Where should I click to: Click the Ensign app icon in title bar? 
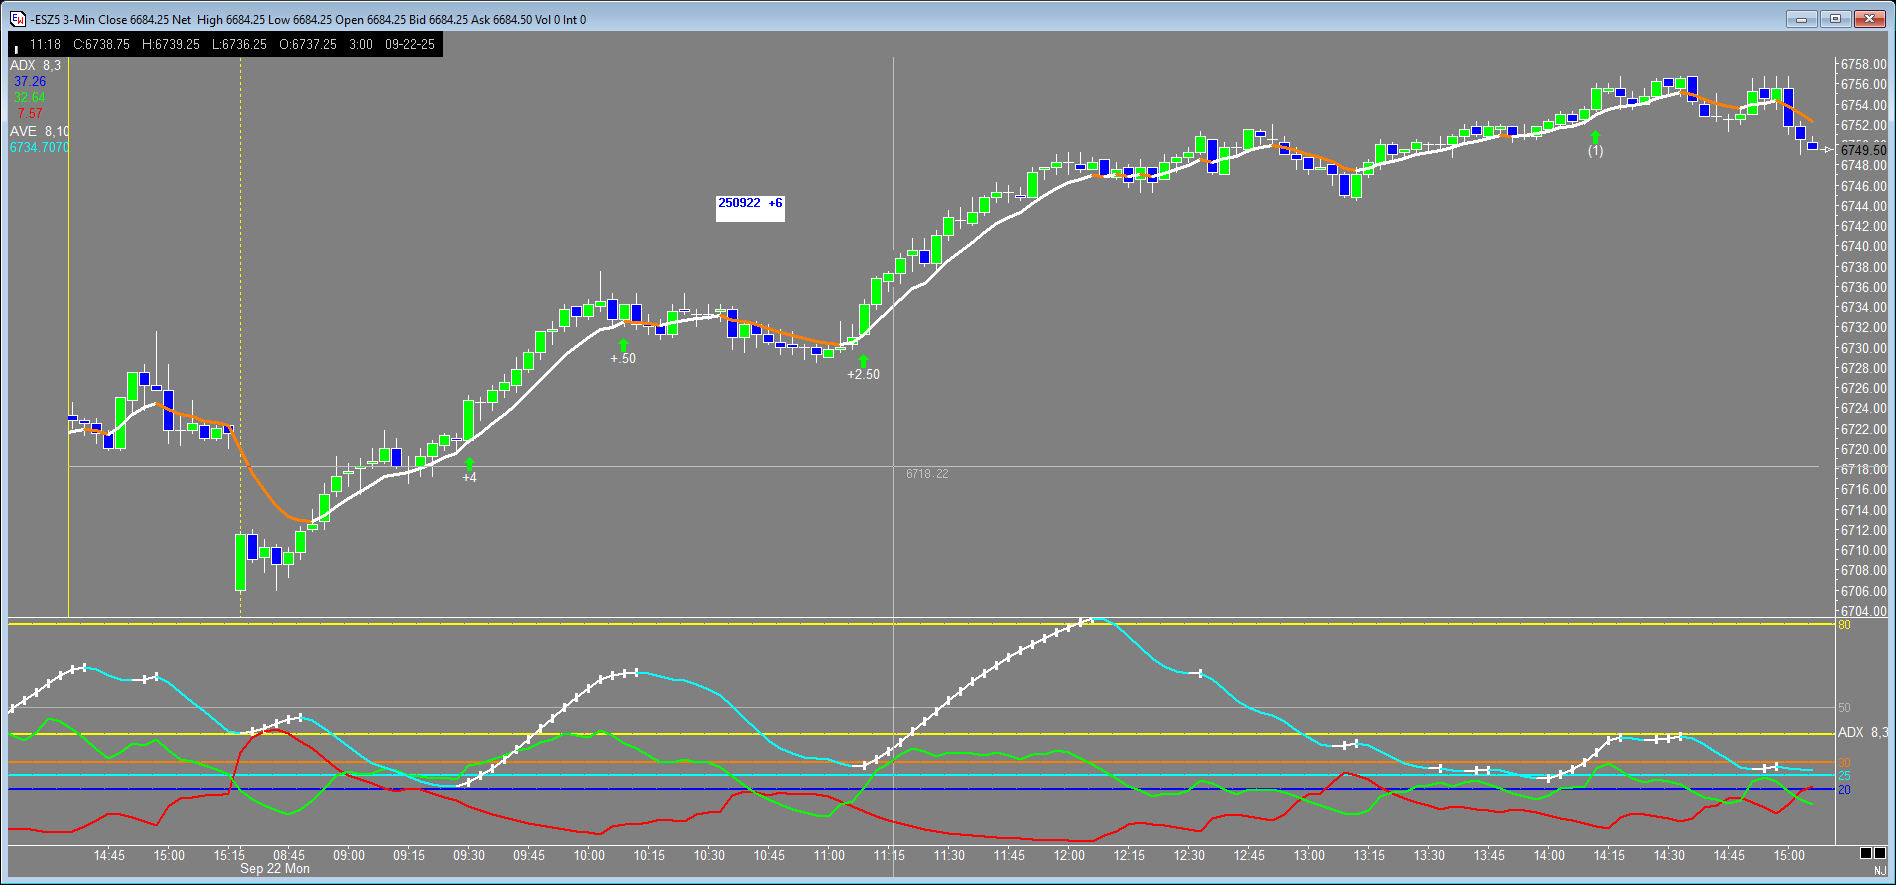(18, 19)
